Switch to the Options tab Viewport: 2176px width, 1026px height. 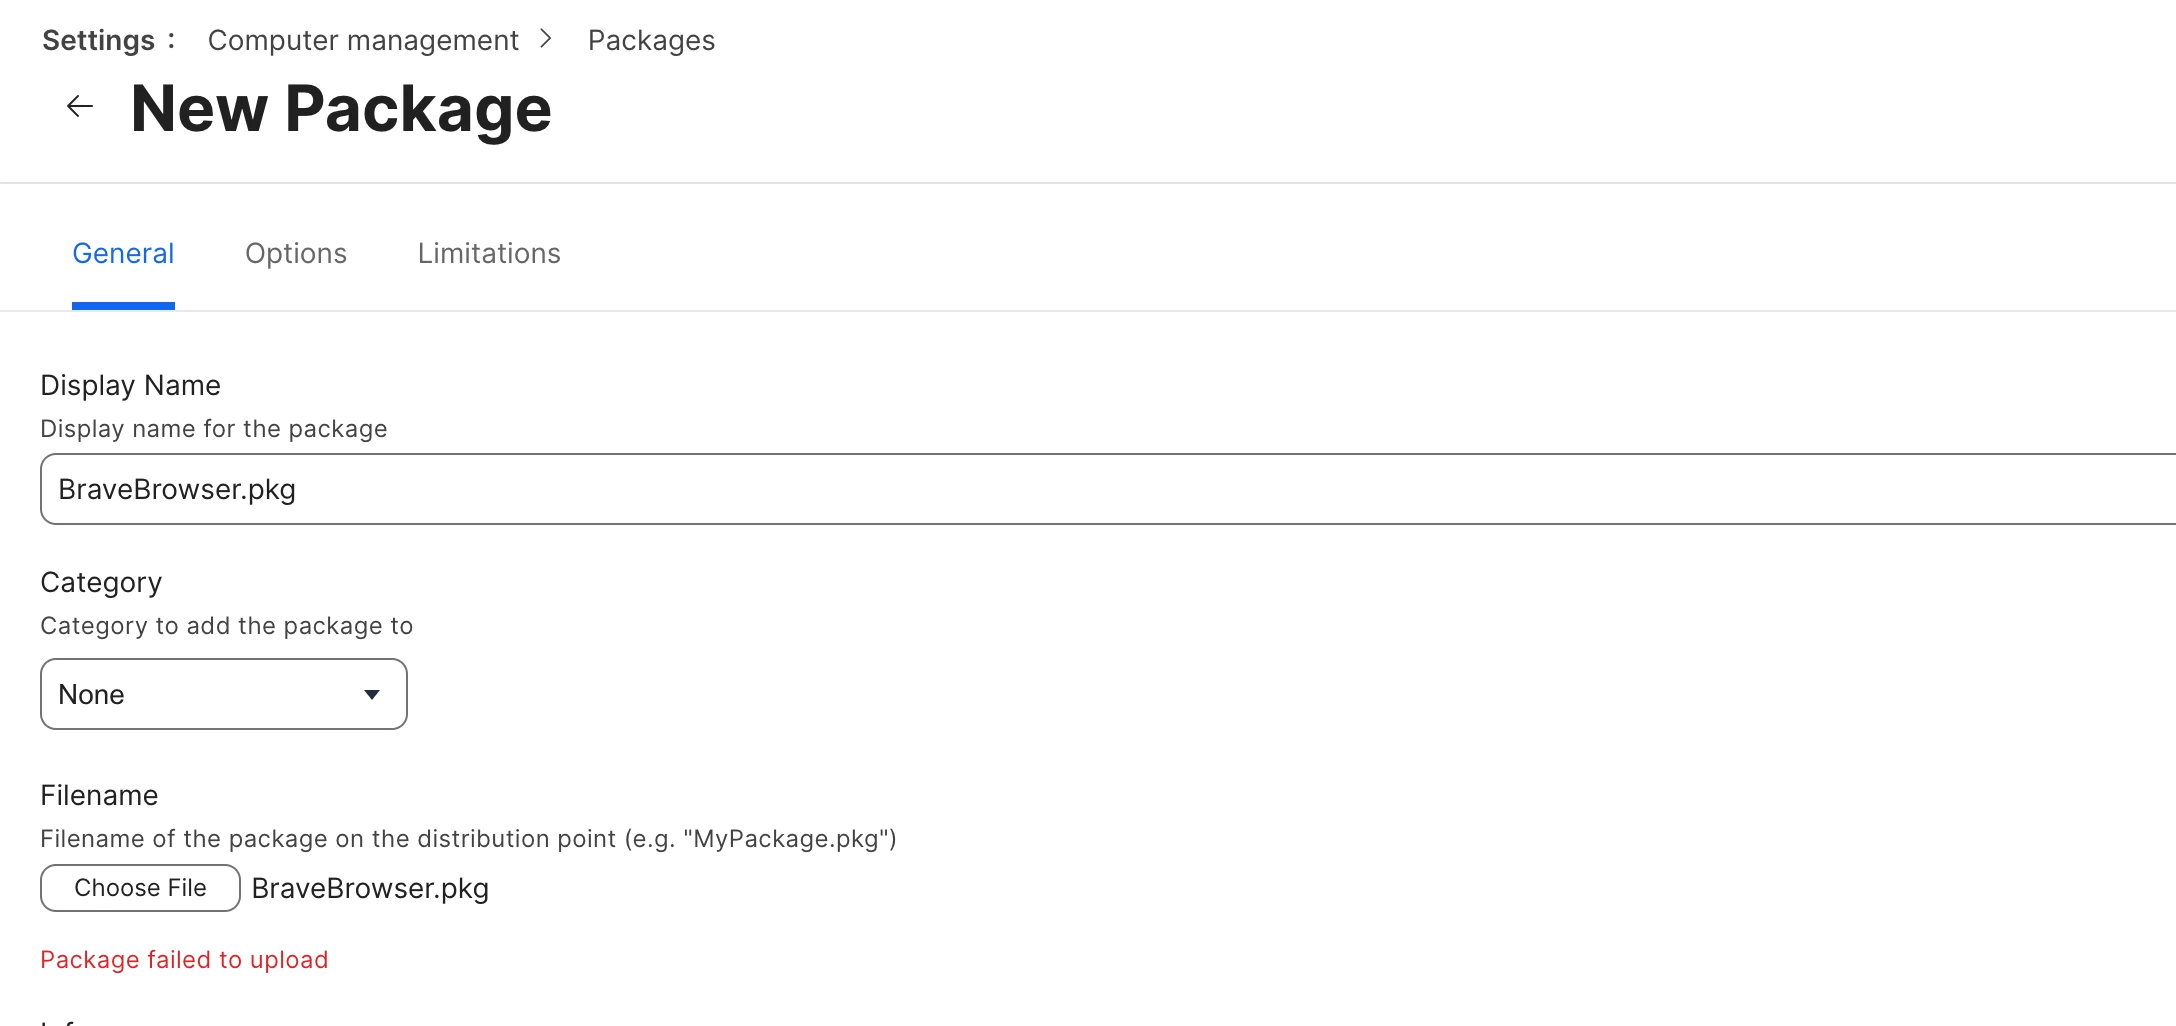[x=296, y=253]
